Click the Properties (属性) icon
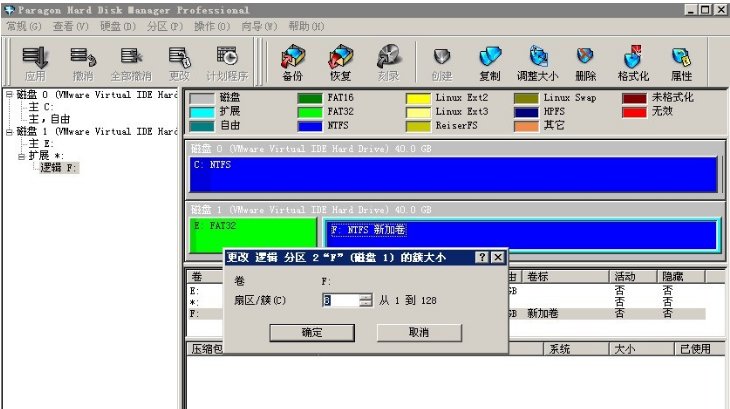This screenshot has width=730, height=409. (x=681, y=64)
